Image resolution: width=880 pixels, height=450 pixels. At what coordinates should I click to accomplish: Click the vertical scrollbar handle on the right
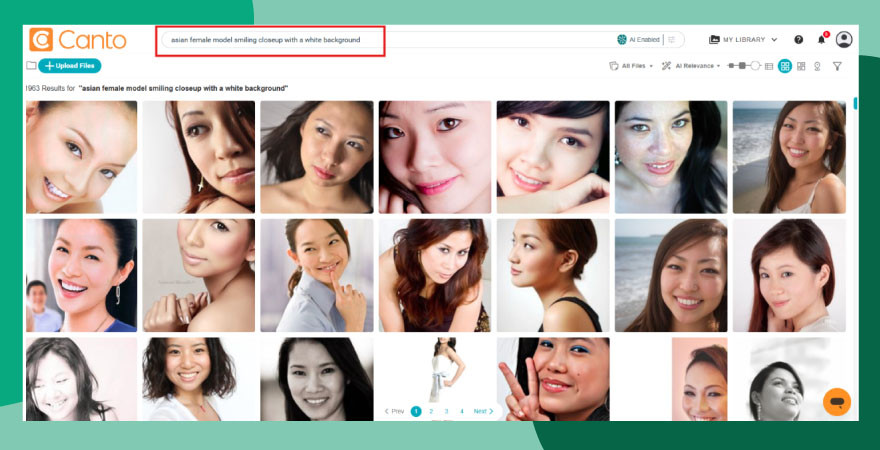[855, 103]
